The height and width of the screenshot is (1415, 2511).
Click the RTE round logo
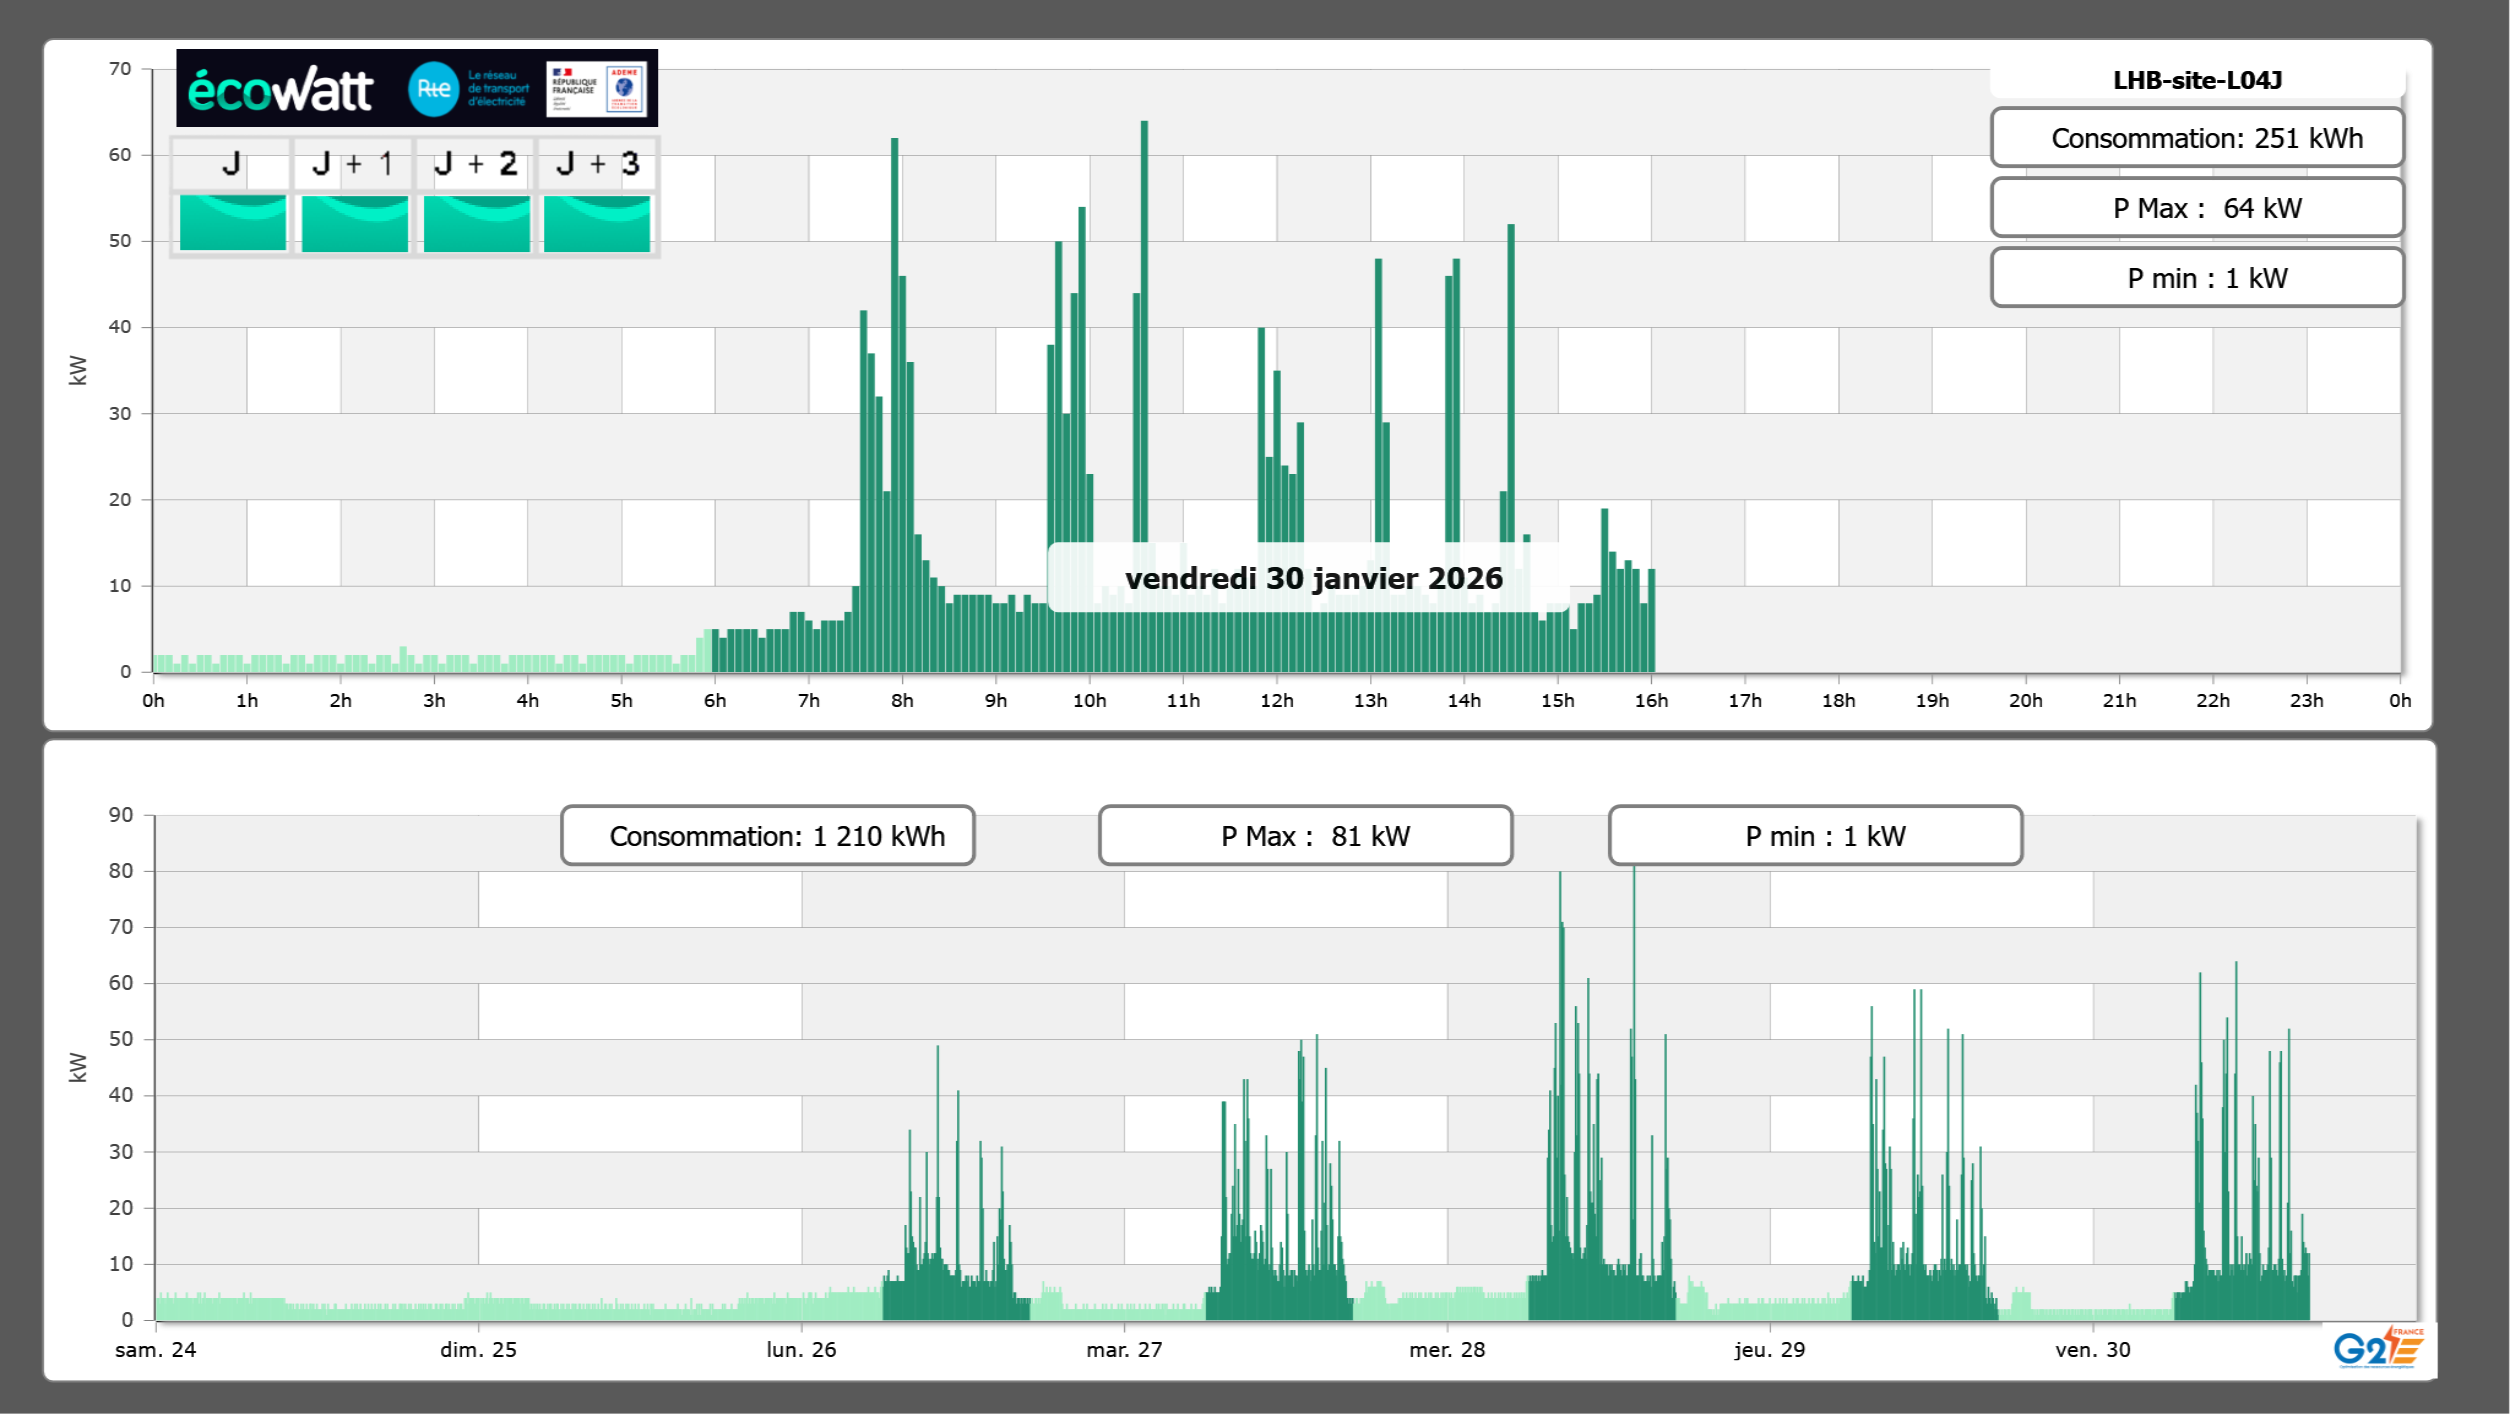coord(433,89)
